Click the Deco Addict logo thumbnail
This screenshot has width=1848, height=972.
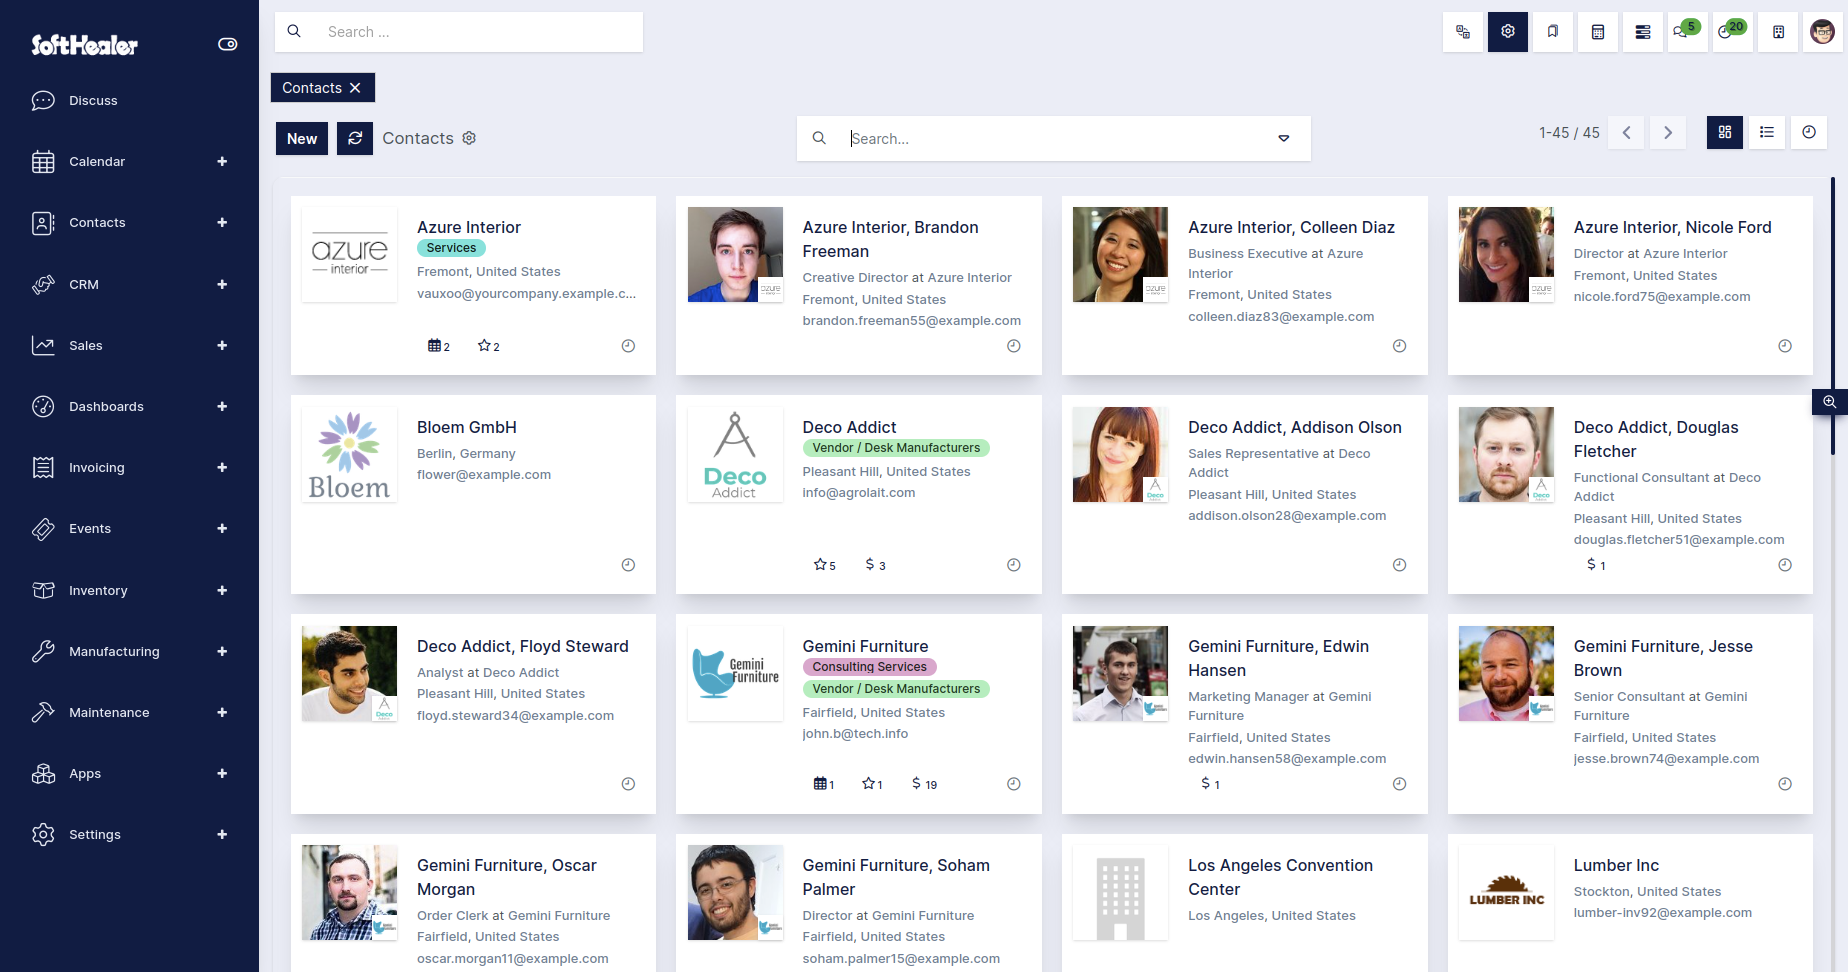[x=735, y=454]
